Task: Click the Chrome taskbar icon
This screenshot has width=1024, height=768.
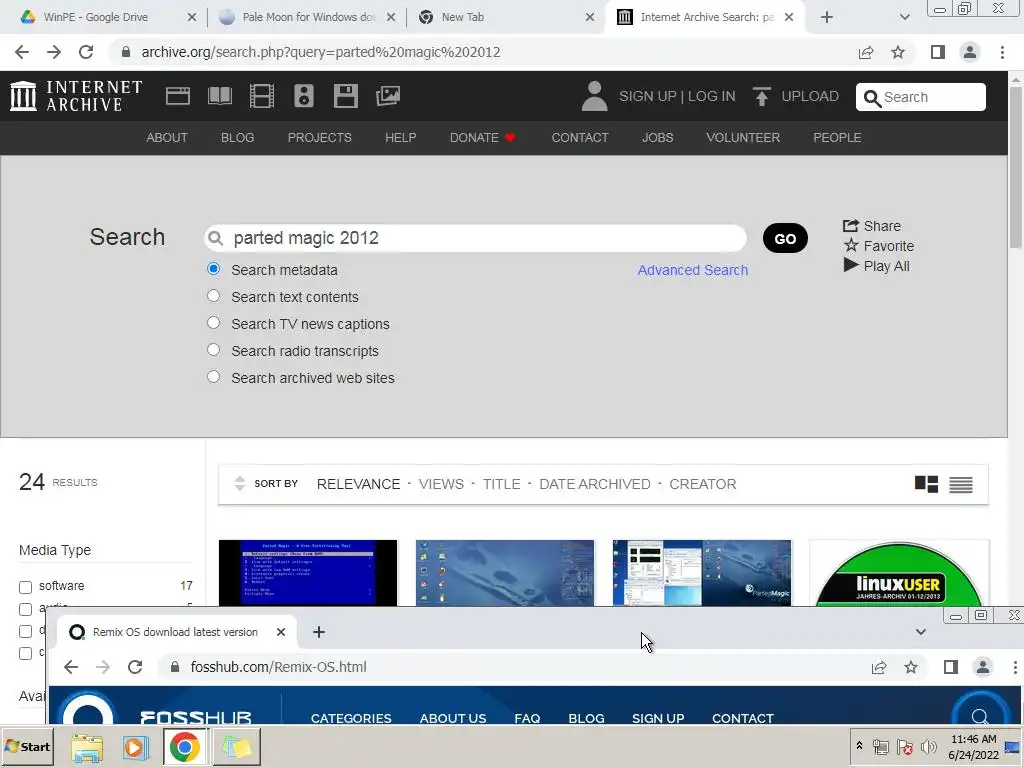Action: click(185, 746)
